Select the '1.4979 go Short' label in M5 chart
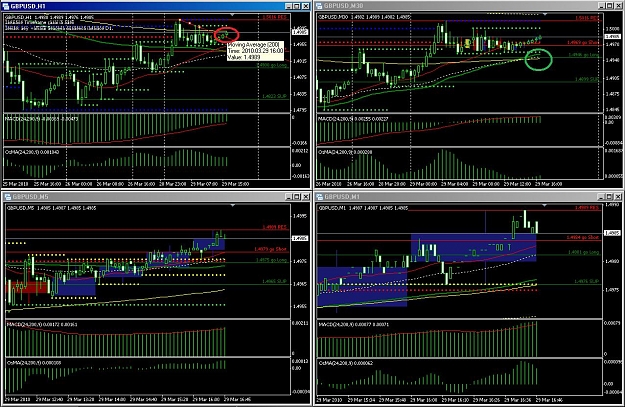The width and height of the screenshot is (625, 407). tap(271, 249)
